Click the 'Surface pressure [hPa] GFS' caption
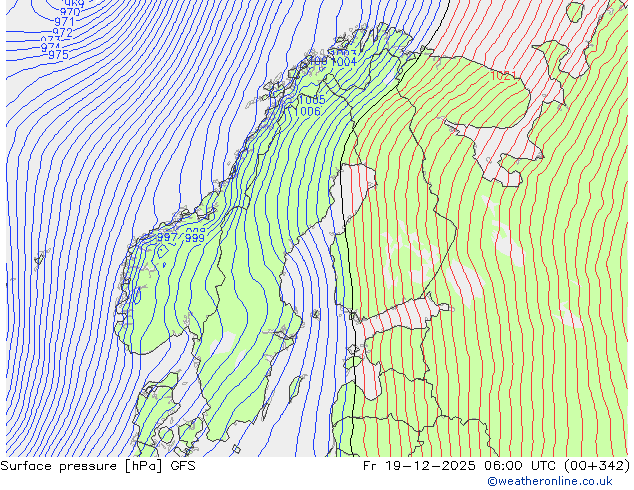Image resolution: width=634 pixels, height=490 pixels. point(98,466)
